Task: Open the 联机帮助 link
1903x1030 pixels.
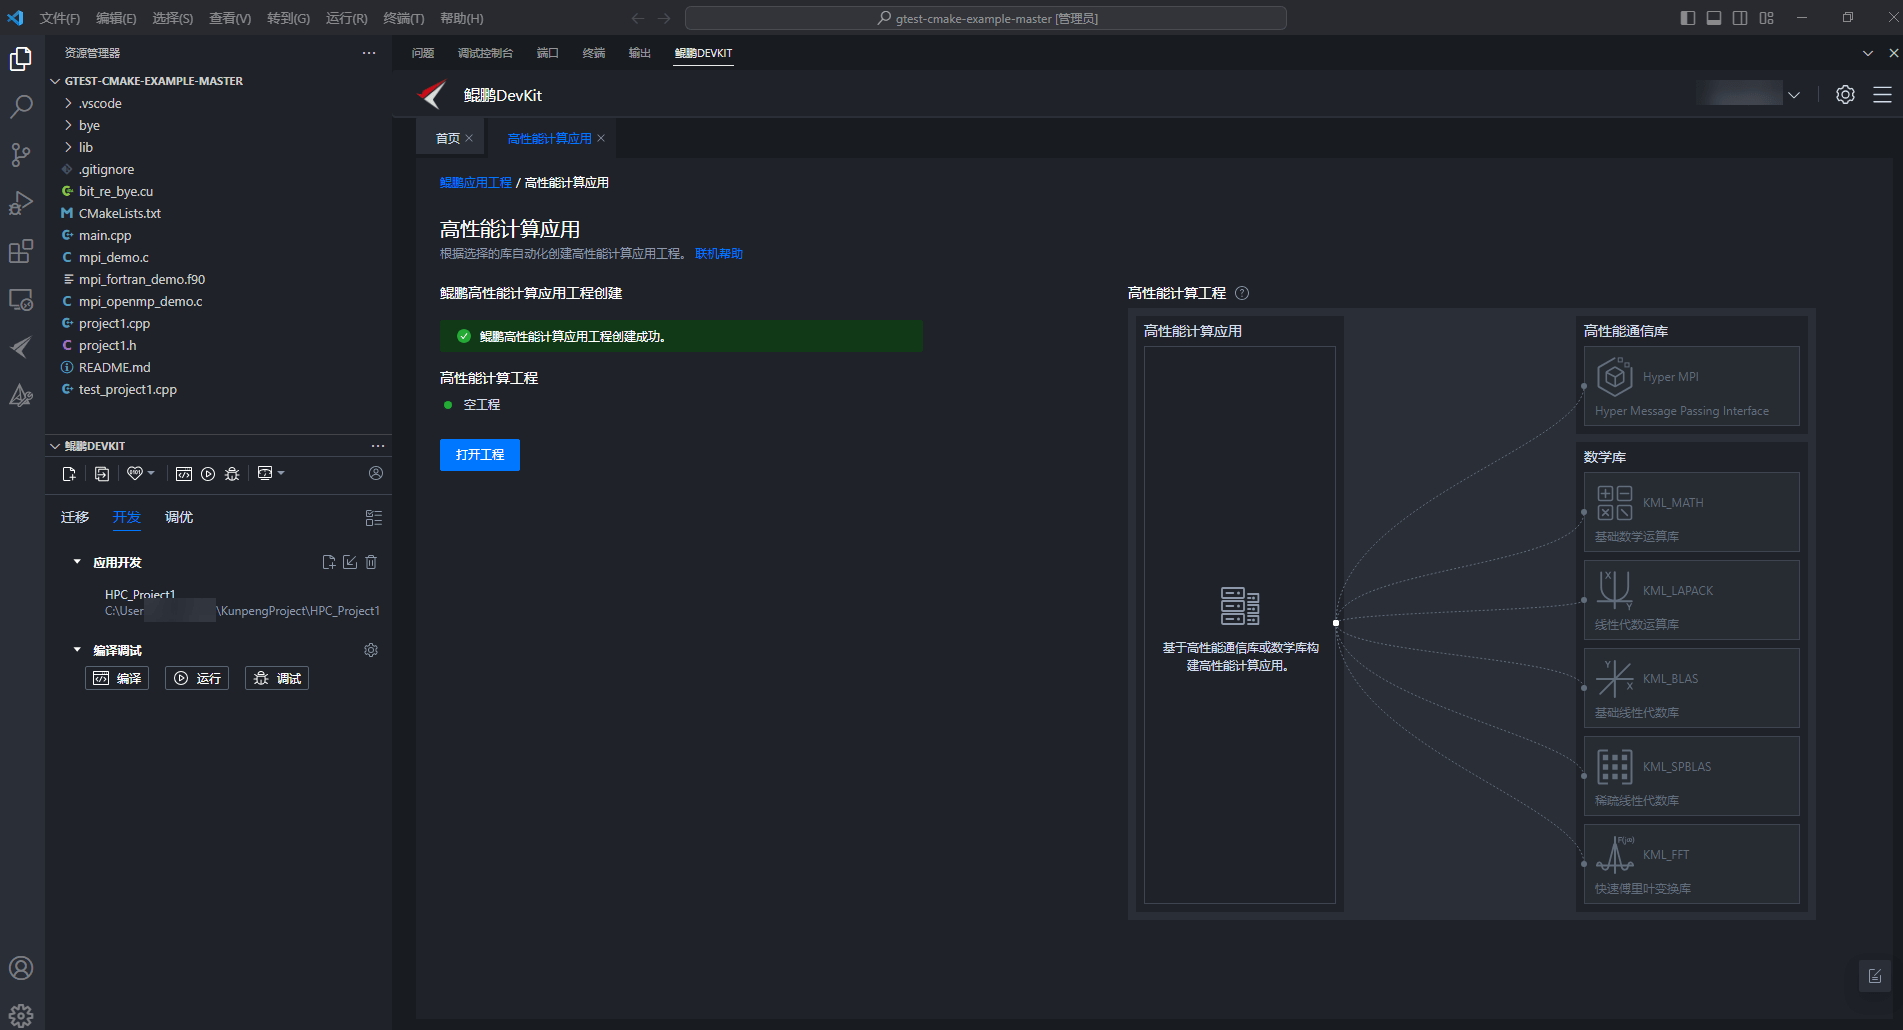Action: pos(719,254)
